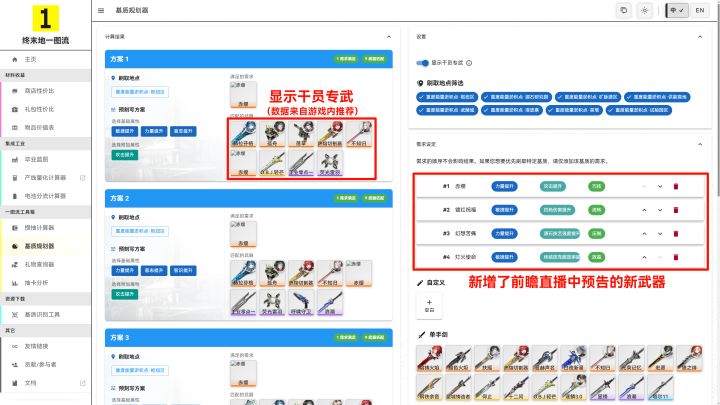The image size is (720, 405).
Task: Collapse the 计算结果 panel chevron
Action: point(389,37)
